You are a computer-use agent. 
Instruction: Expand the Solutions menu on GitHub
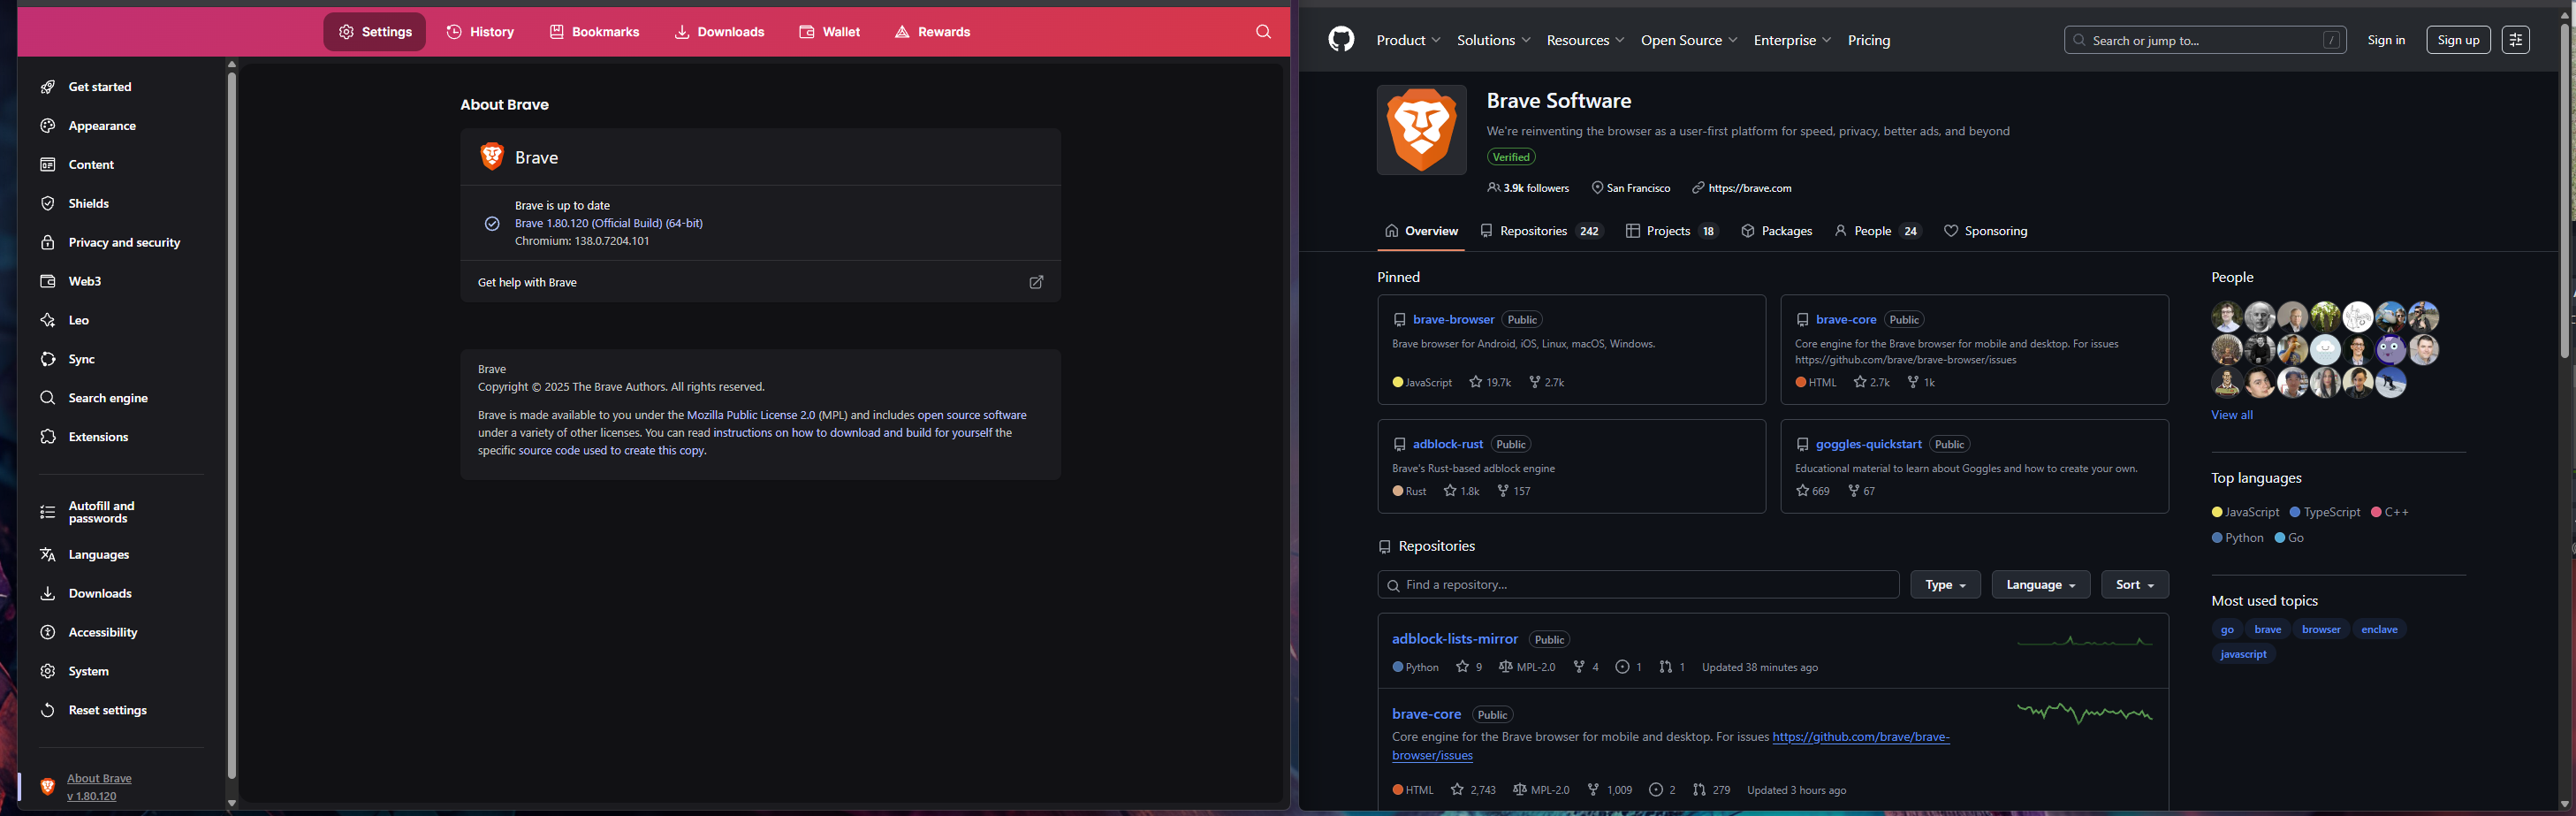coord(1493,41)
